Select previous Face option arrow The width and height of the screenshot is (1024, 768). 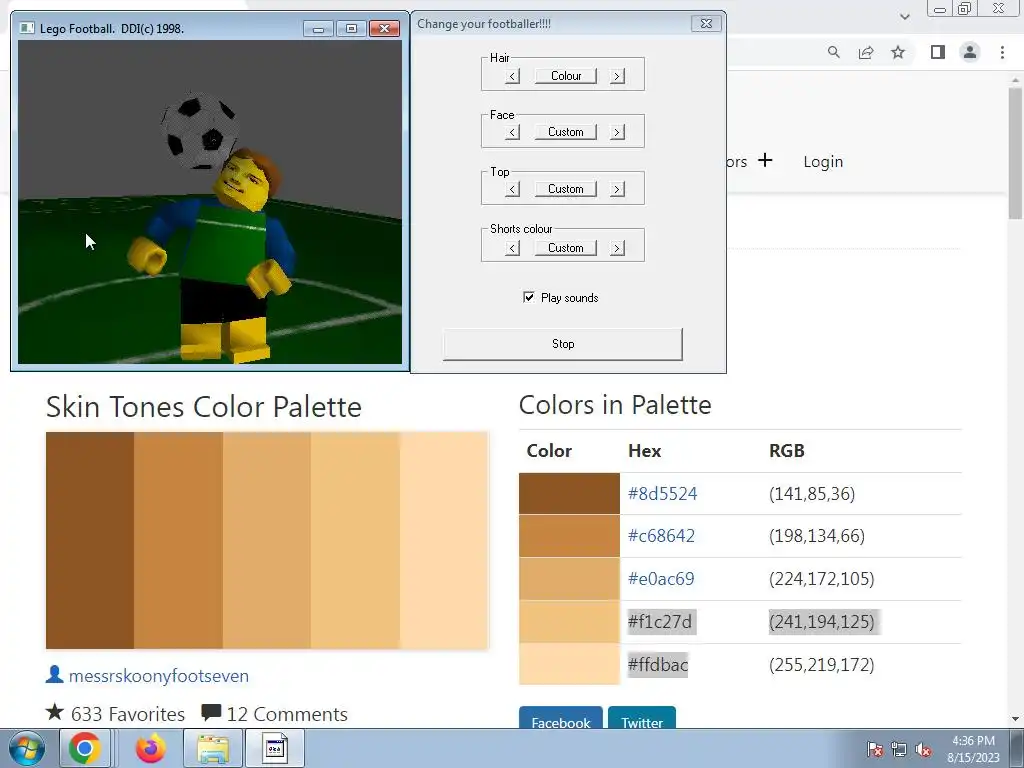click(x=513, y=133)
